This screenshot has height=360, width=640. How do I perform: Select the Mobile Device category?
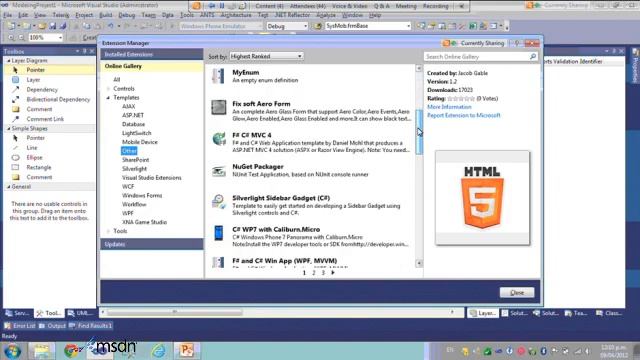(x=140, y=142)
